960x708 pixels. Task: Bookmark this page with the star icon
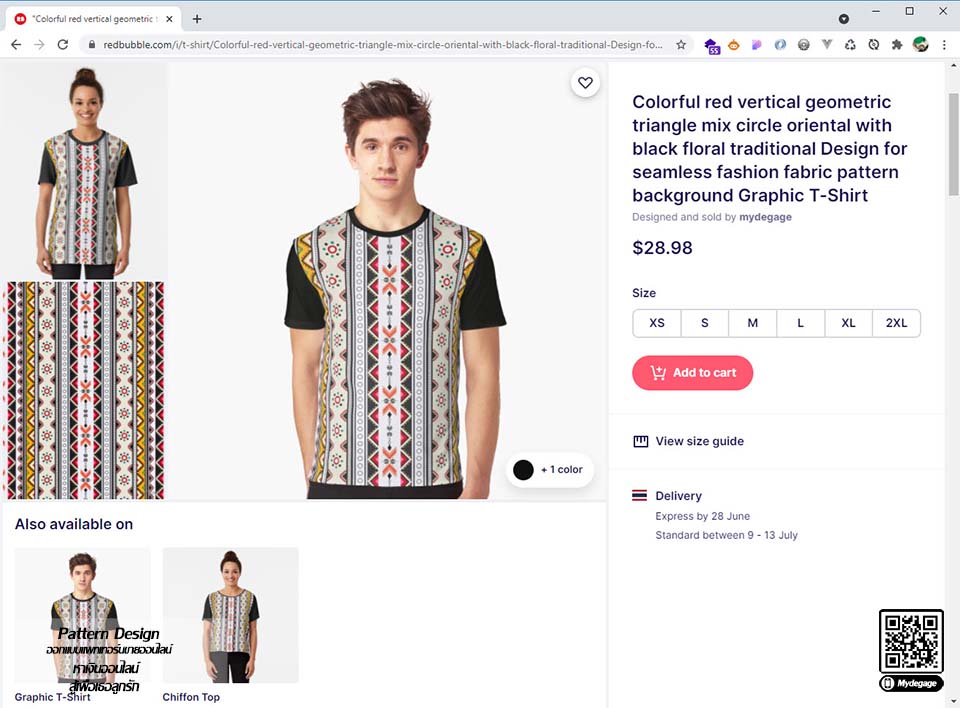tap(681, 45)
